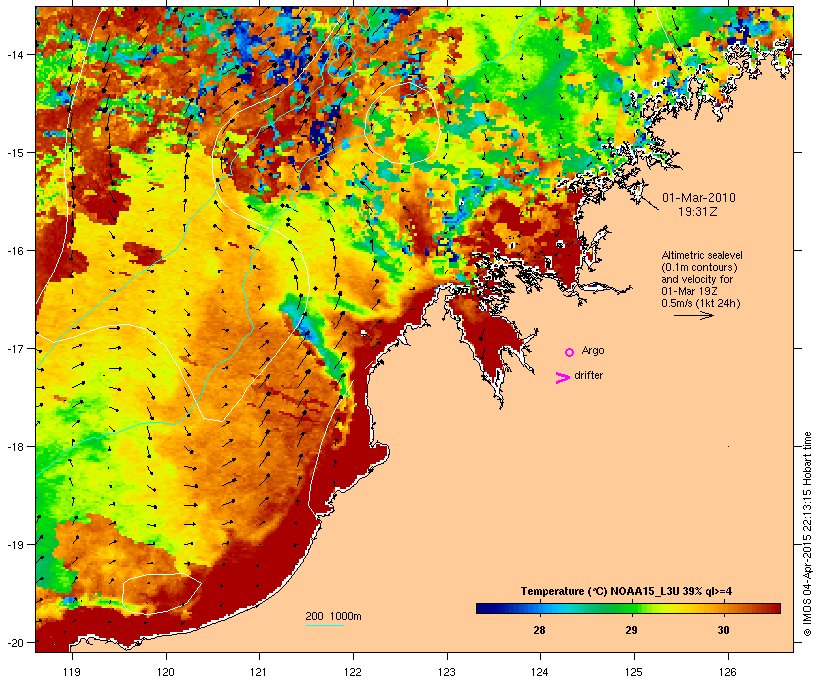Click the latitude label '-20'
820x680 pixels.
coord(15,643)
